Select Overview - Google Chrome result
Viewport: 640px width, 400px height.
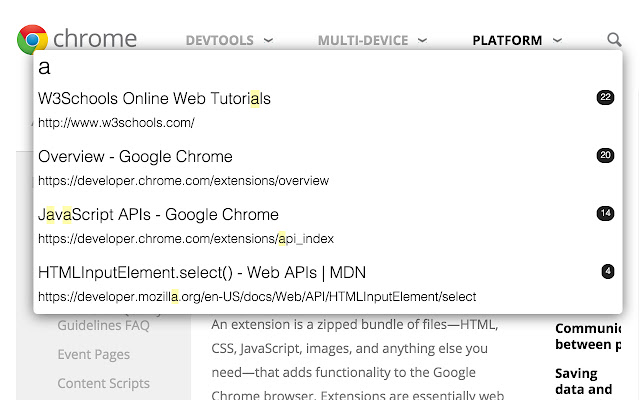coord(135,157)
